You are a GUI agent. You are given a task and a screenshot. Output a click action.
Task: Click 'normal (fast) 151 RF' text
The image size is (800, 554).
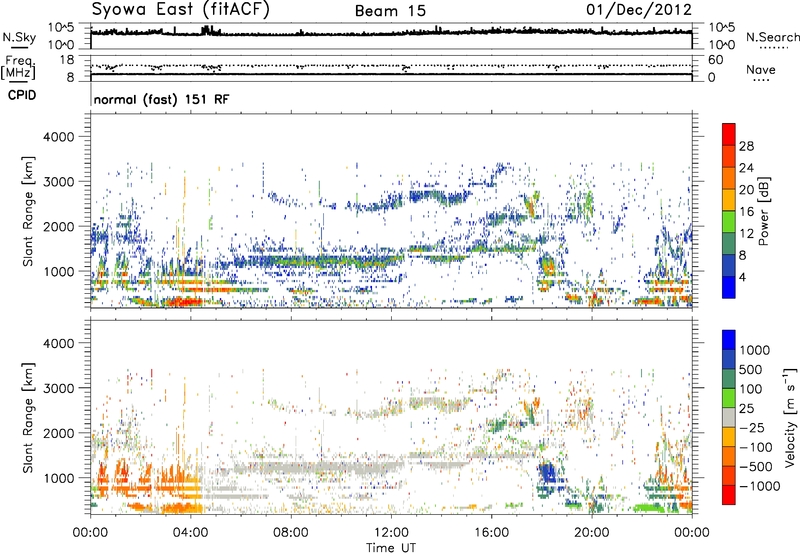(161, 99)
